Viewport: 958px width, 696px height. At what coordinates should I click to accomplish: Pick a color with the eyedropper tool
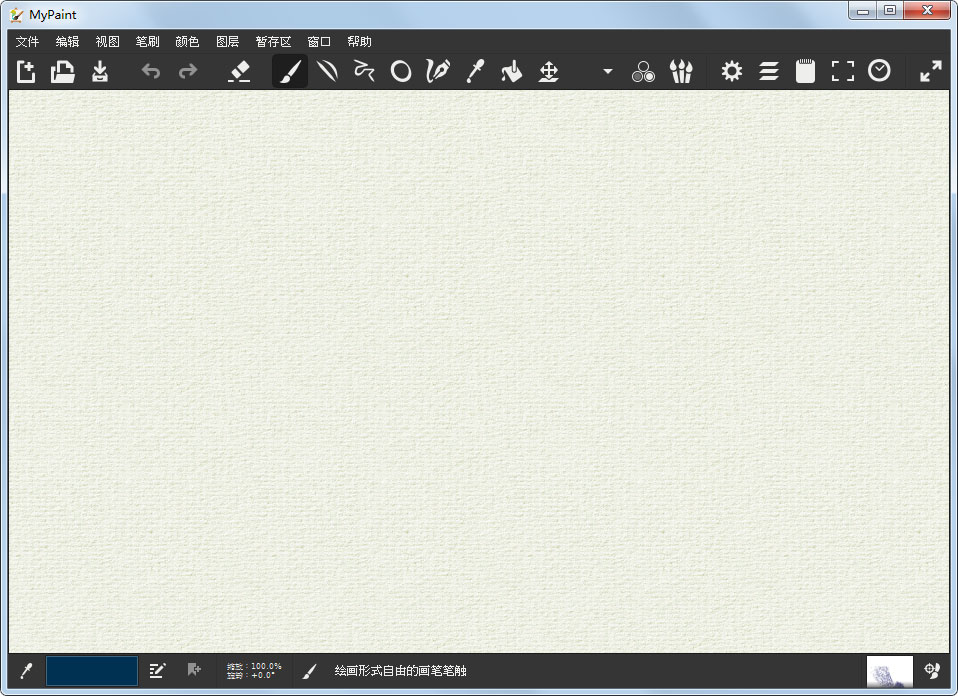474,71
